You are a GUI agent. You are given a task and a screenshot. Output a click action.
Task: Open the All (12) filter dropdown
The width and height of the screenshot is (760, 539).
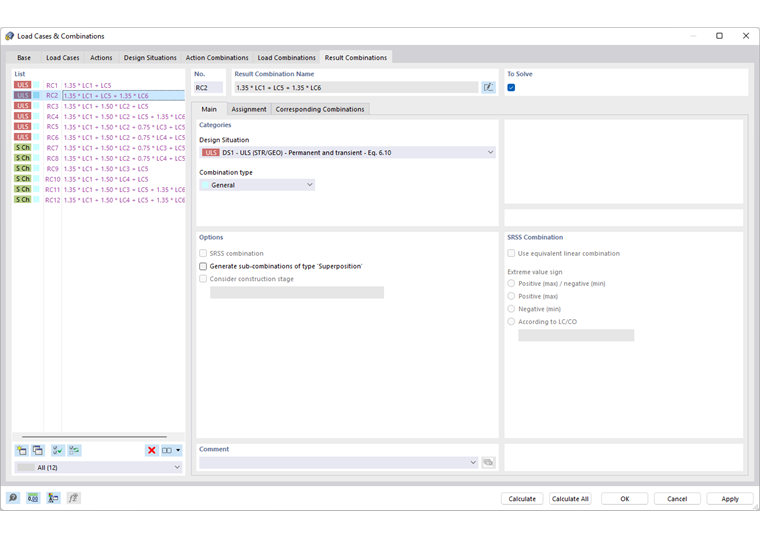click(99, 467)
